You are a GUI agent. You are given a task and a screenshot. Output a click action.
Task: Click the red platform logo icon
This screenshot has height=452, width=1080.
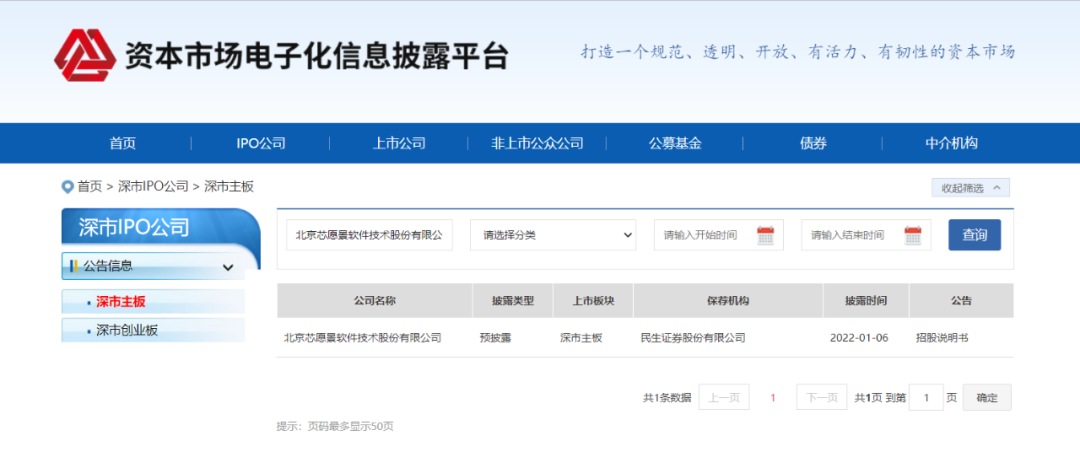(85, 55)
